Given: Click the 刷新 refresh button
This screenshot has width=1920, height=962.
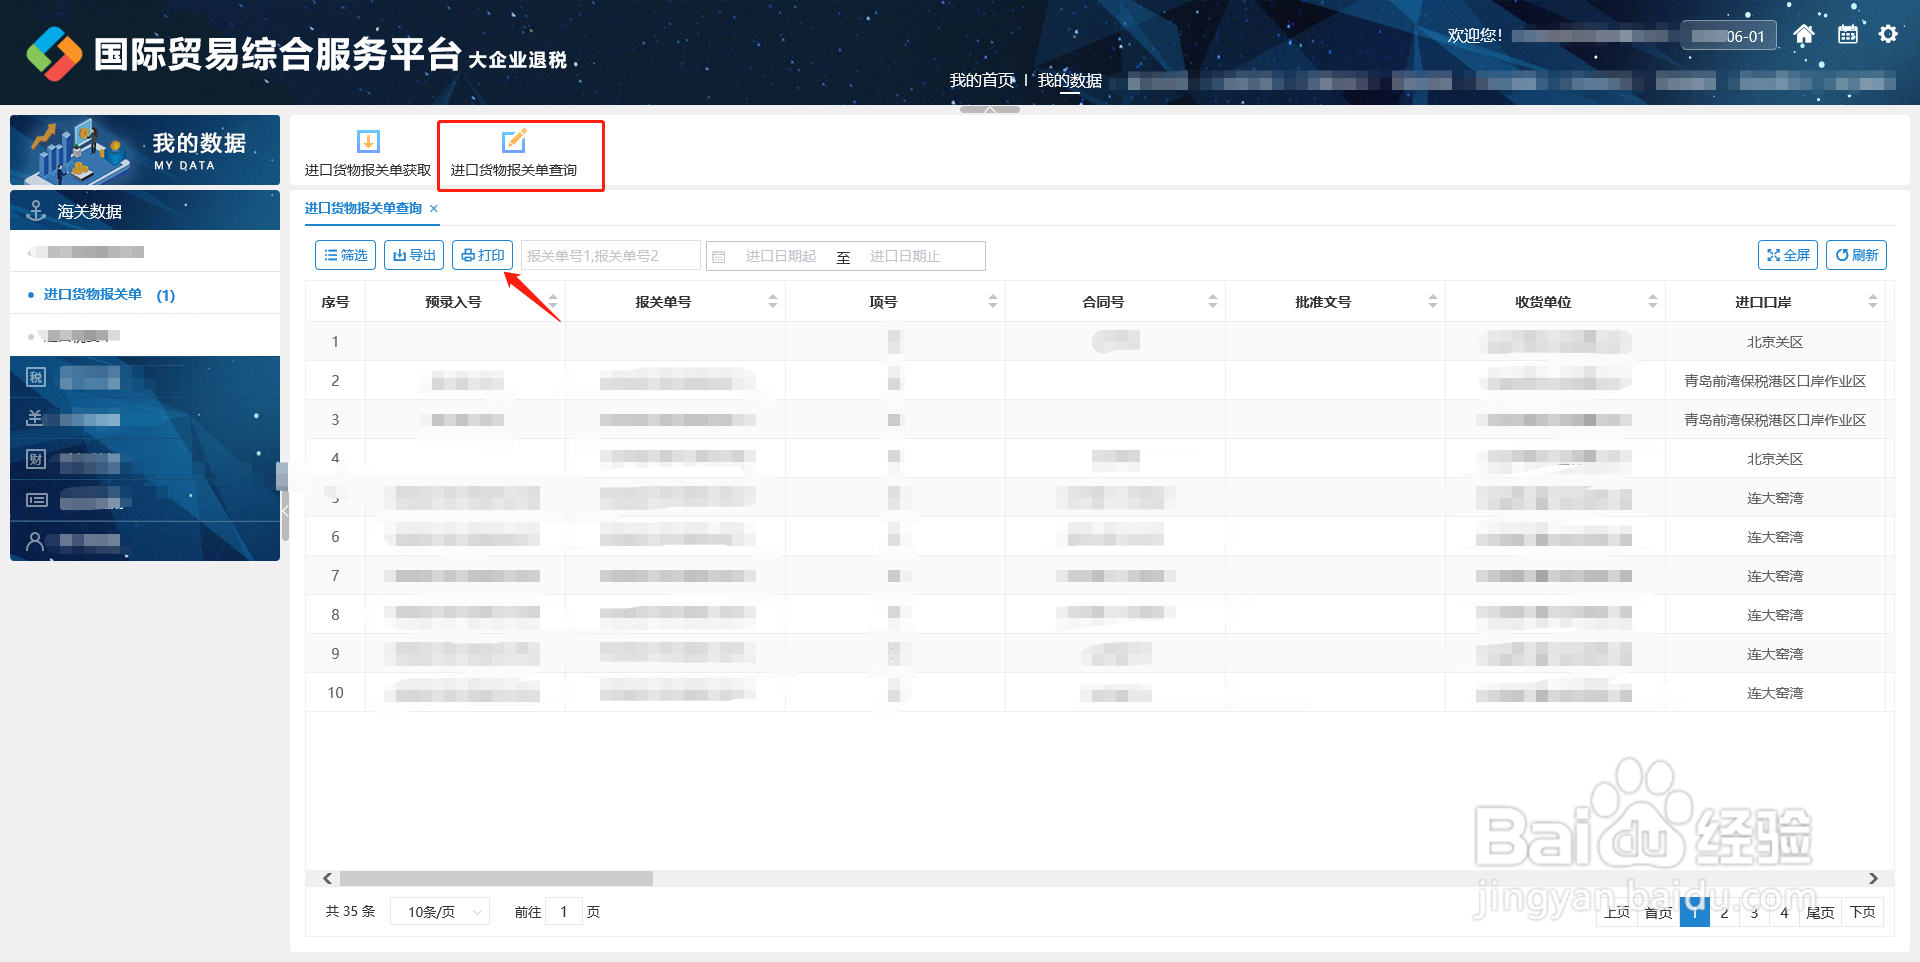Looking at the screenshot, I should click(x=1856, y=255).
